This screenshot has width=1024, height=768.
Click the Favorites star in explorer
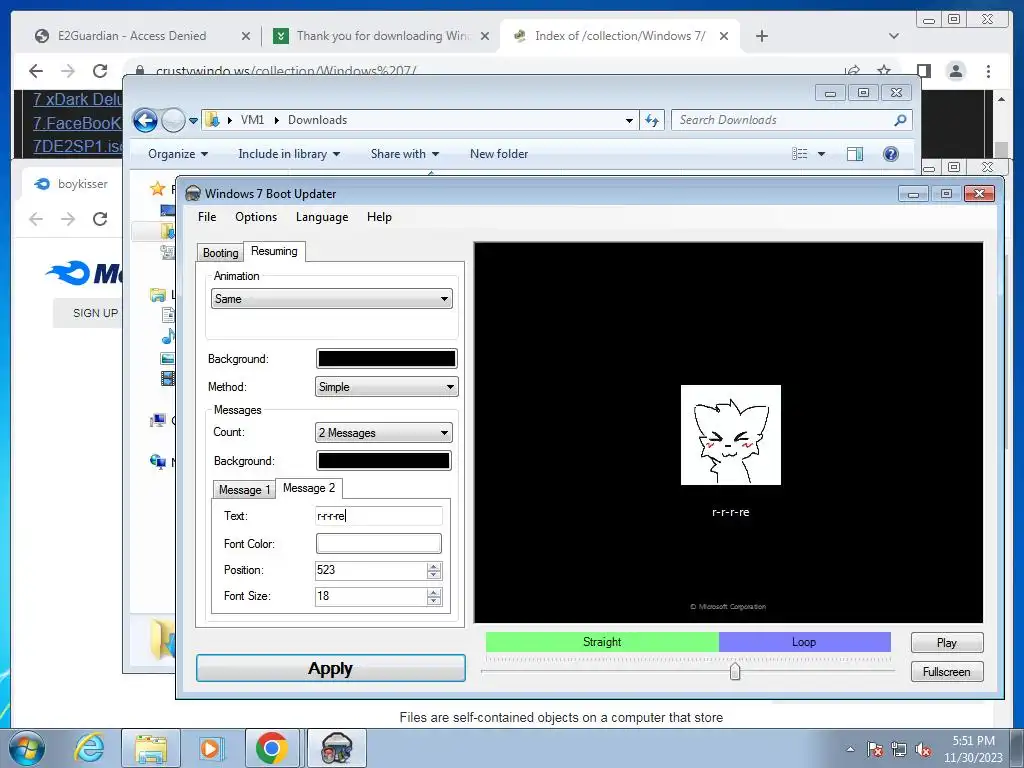[157, 189]
